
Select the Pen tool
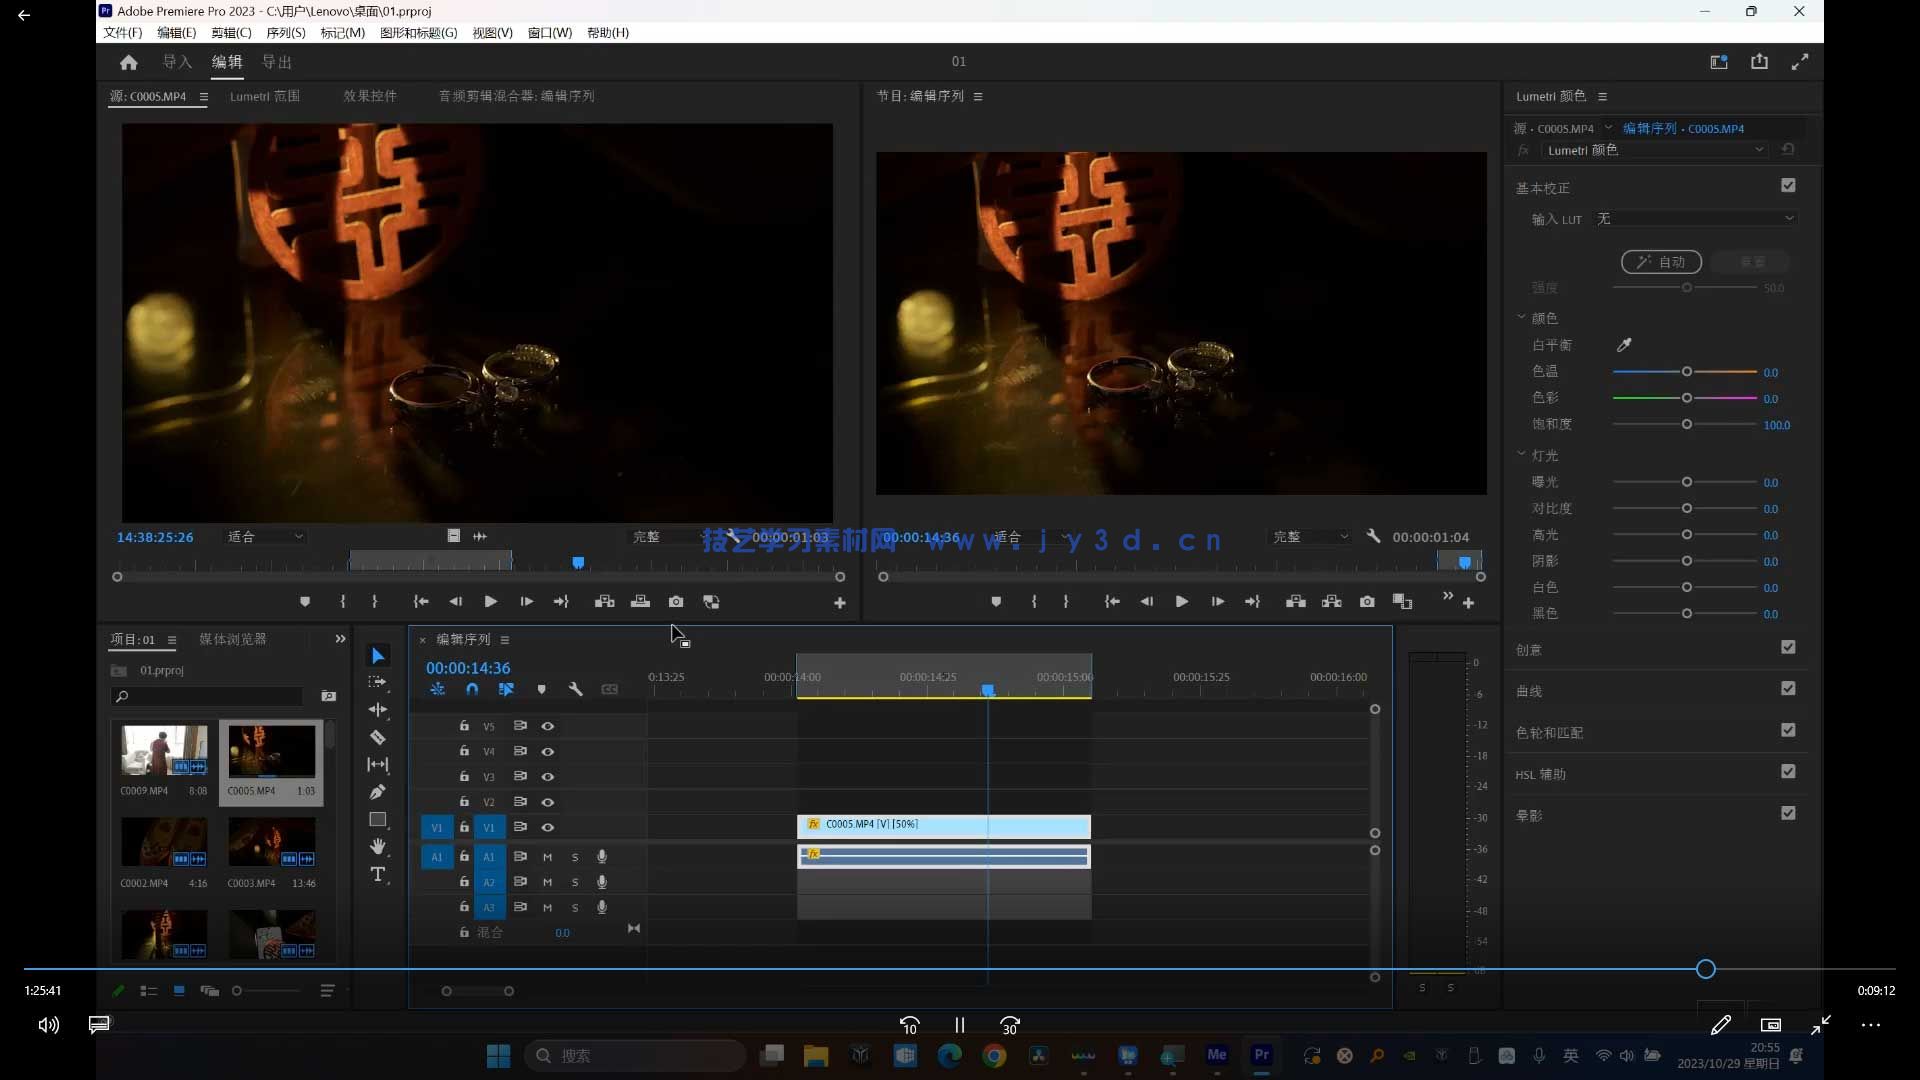click(x=378, y=792)
